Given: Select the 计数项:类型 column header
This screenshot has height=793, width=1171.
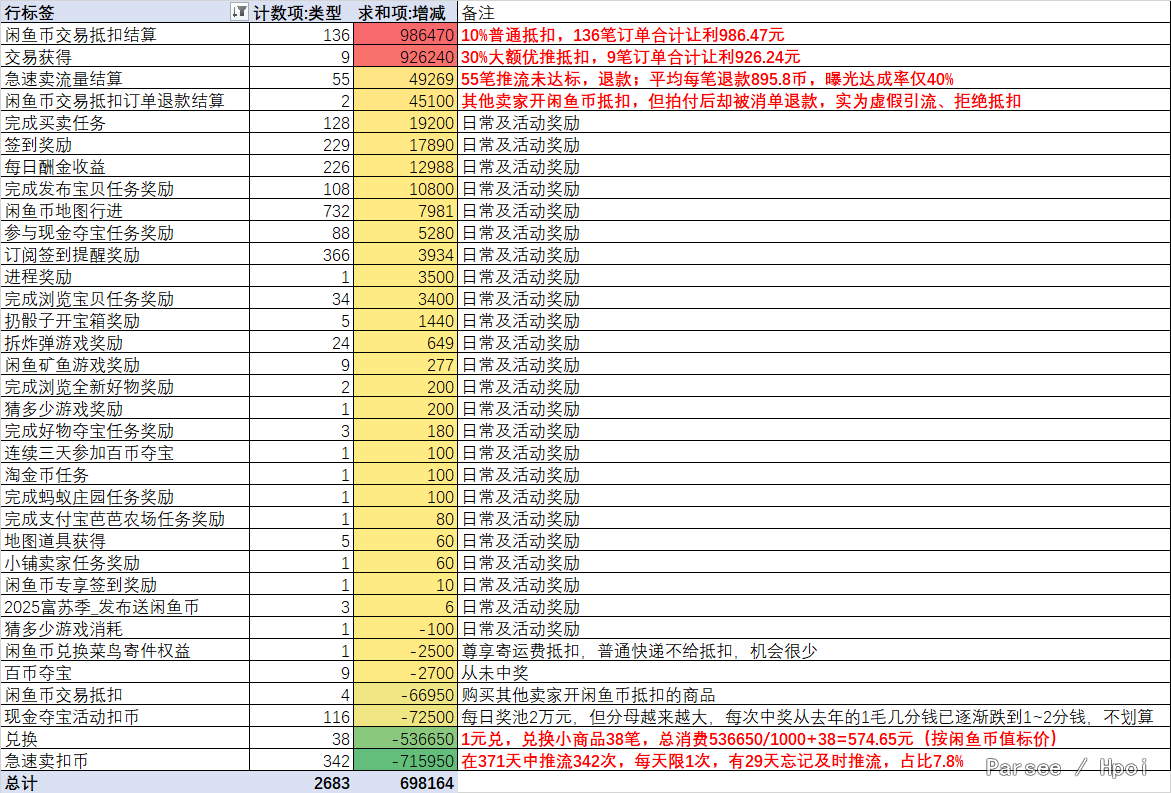Looking at the screenshot, I should (x=301, y=12).
